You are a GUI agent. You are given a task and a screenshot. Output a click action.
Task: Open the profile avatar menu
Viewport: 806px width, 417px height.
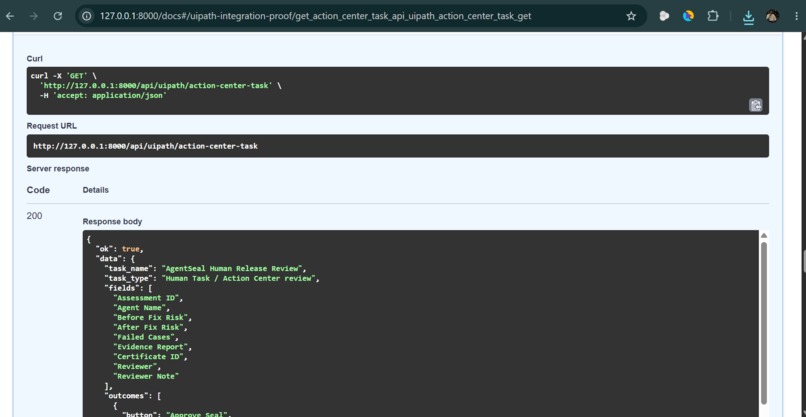click(772, 16)
